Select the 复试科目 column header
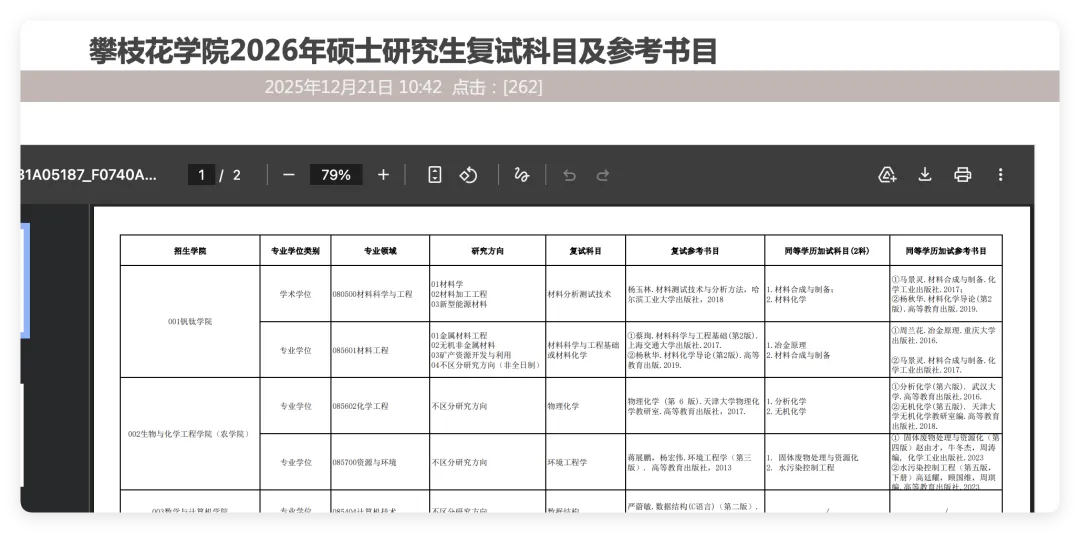Image resolution: width=1080 pixels, height=533 pixels. pyautogui.click(x=585, y=251)
